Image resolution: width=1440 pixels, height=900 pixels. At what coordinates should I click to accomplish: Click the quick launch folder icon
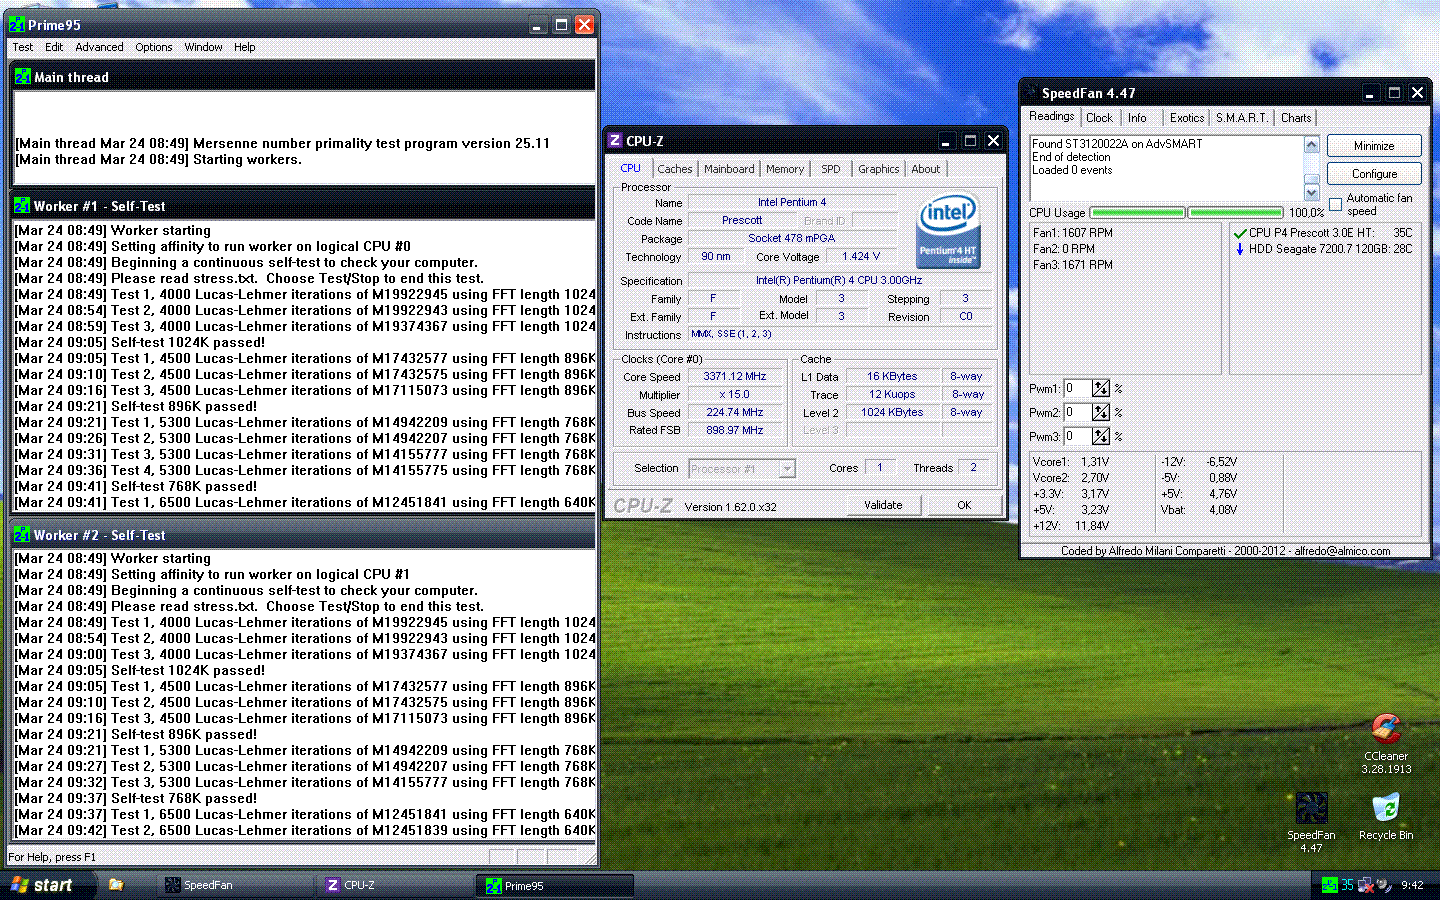tap(116, 885)
